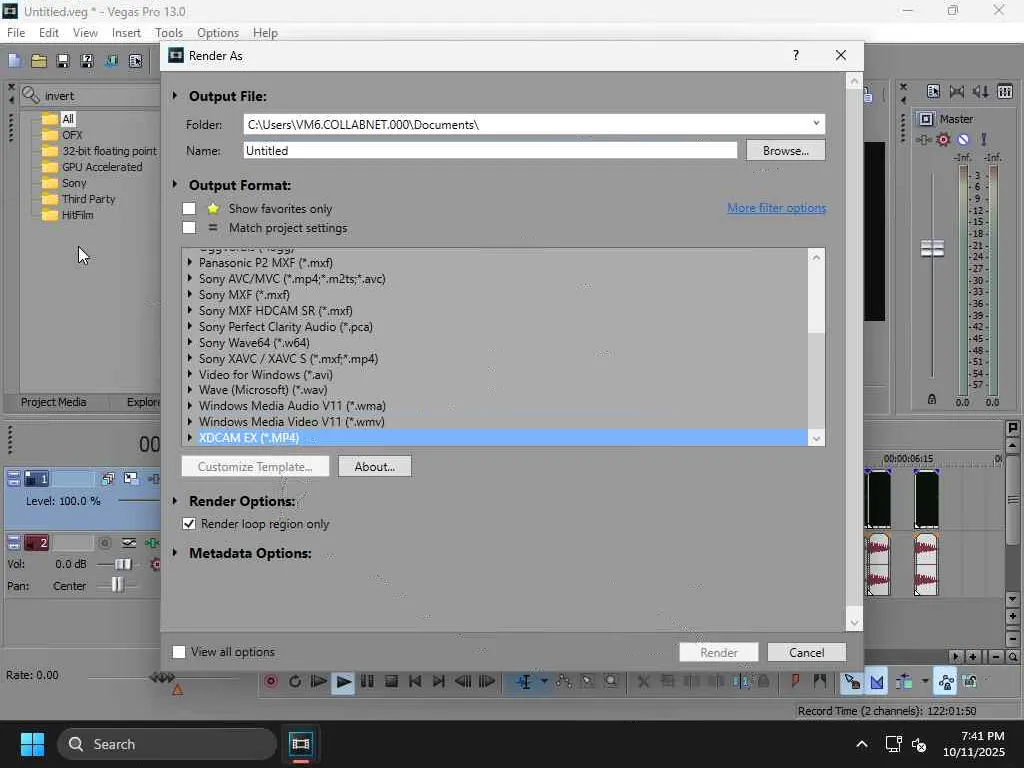Screen dimensions: 1024x768
Task: Click the Go to Start transport icon
Action: (415, 682)
